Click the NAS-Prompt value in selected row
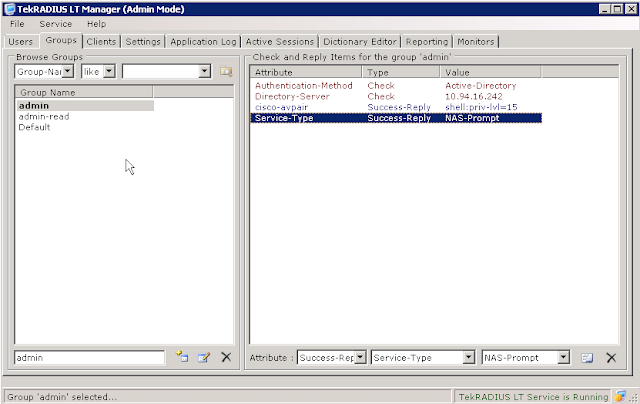The image size is (640, 404). point(472,118)
